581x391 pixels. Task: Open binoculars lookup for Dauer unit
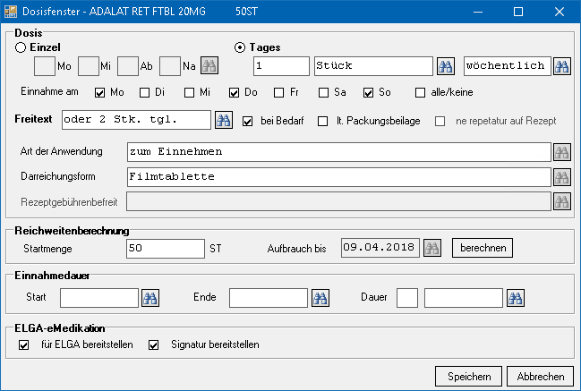coord(515,298)
